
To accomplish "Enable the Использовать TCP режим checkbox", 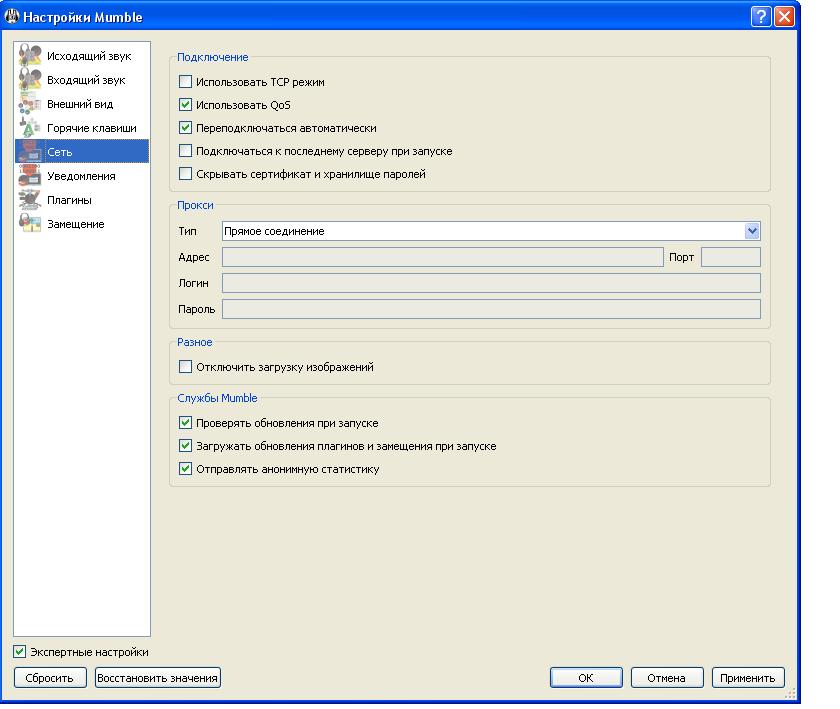I will (x=185, y=82).
